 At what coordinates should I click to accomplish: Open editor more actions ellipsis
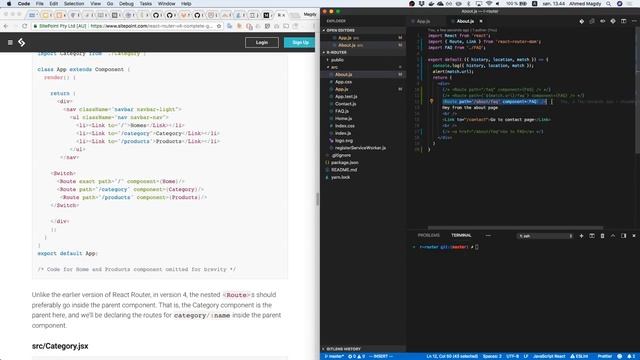point(634,21)
